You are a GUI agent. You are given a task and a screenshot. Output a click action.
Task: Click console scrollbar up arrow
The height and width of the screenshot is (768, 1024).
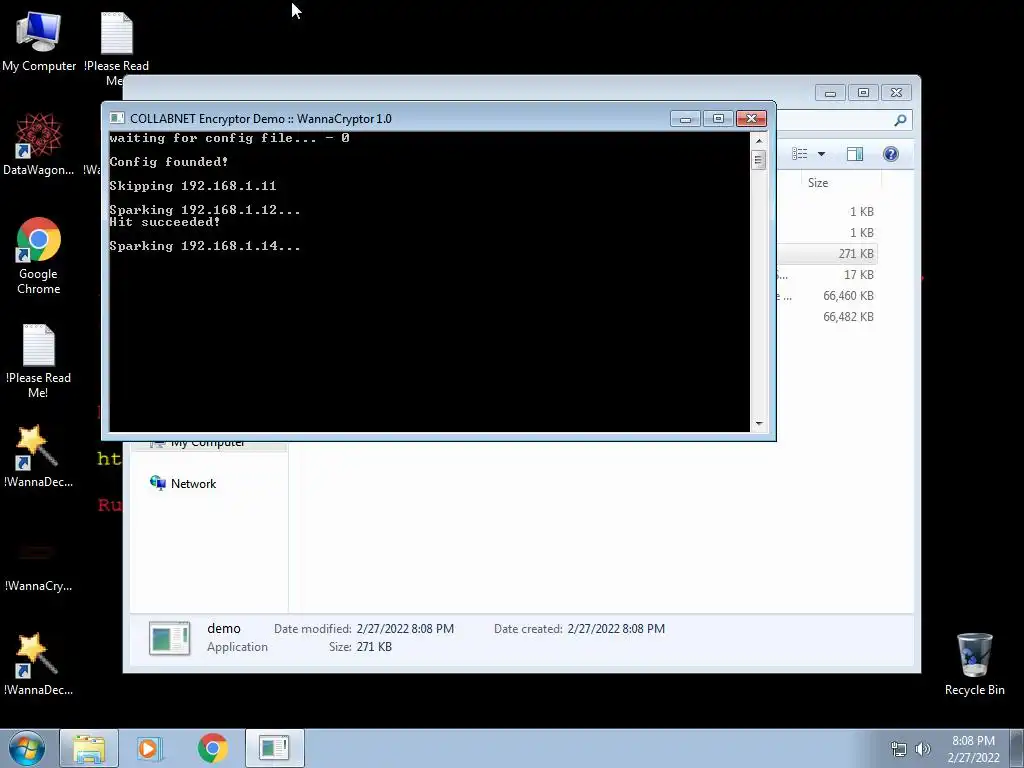(759, 140)
